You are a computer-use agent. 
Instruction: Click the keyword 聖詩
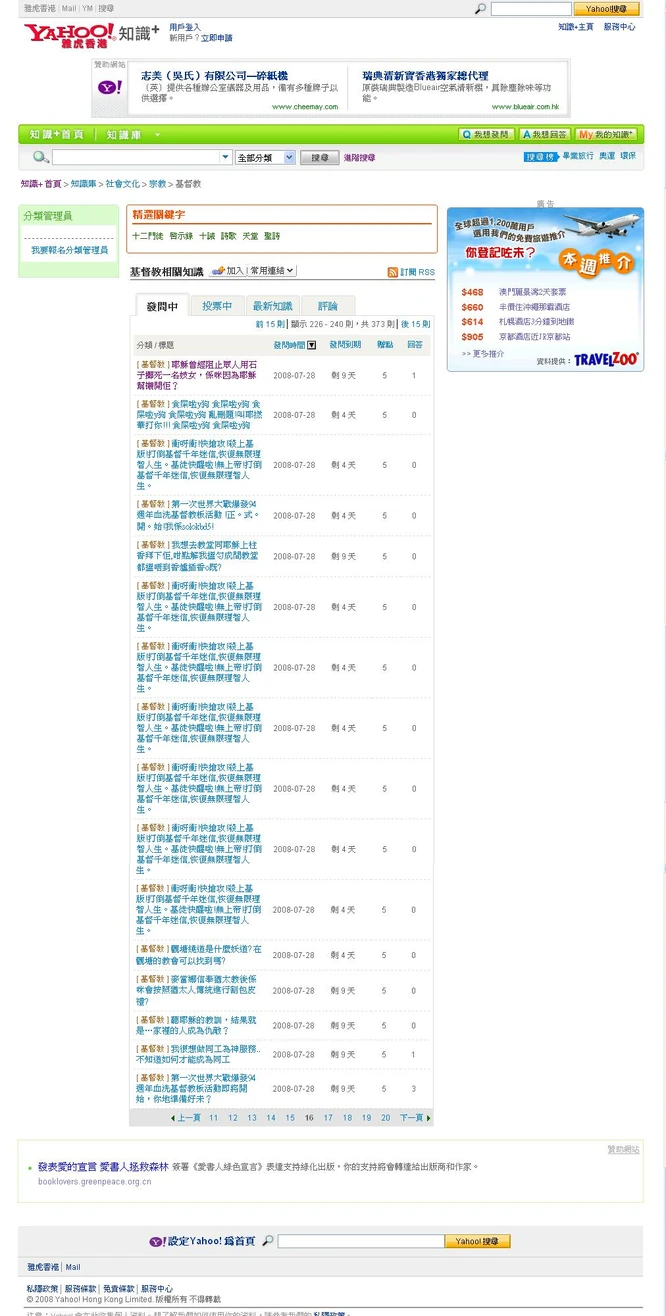point(272,236)
